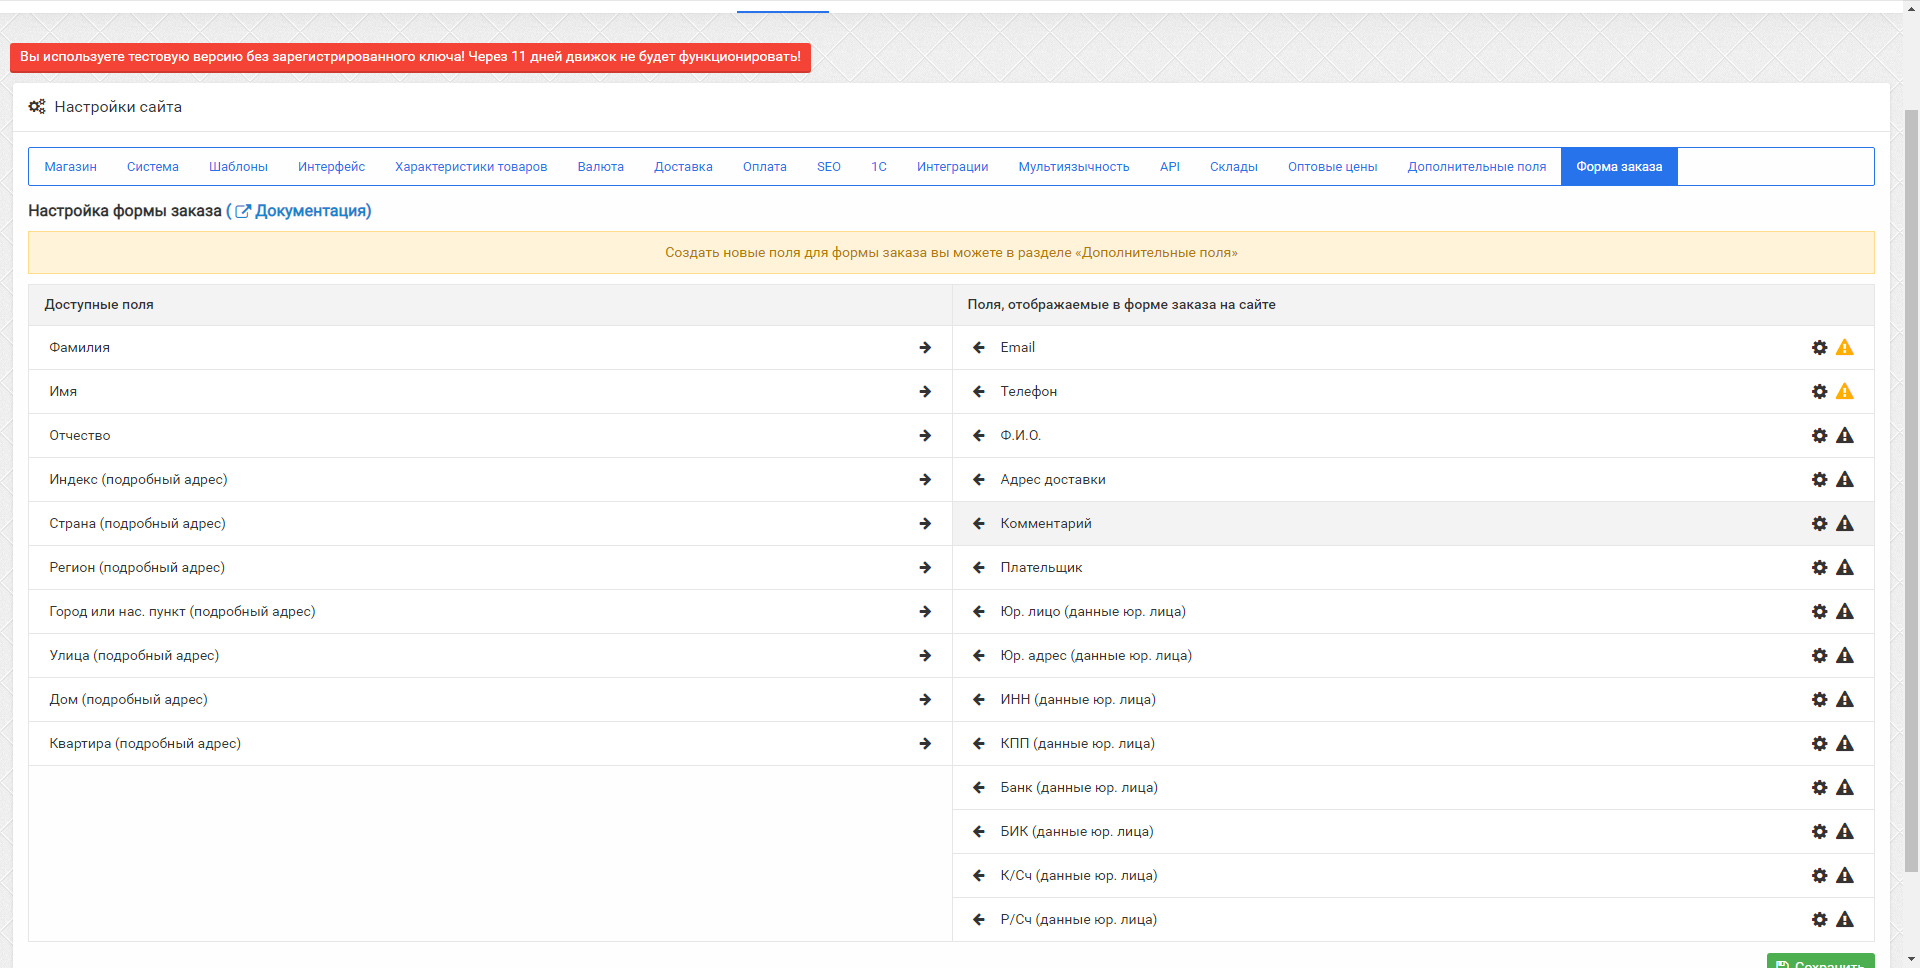This screenshot has height=968, width=1920.
Task: Open the Дополнительные поля tab
Action: [x=1476, y=167]
